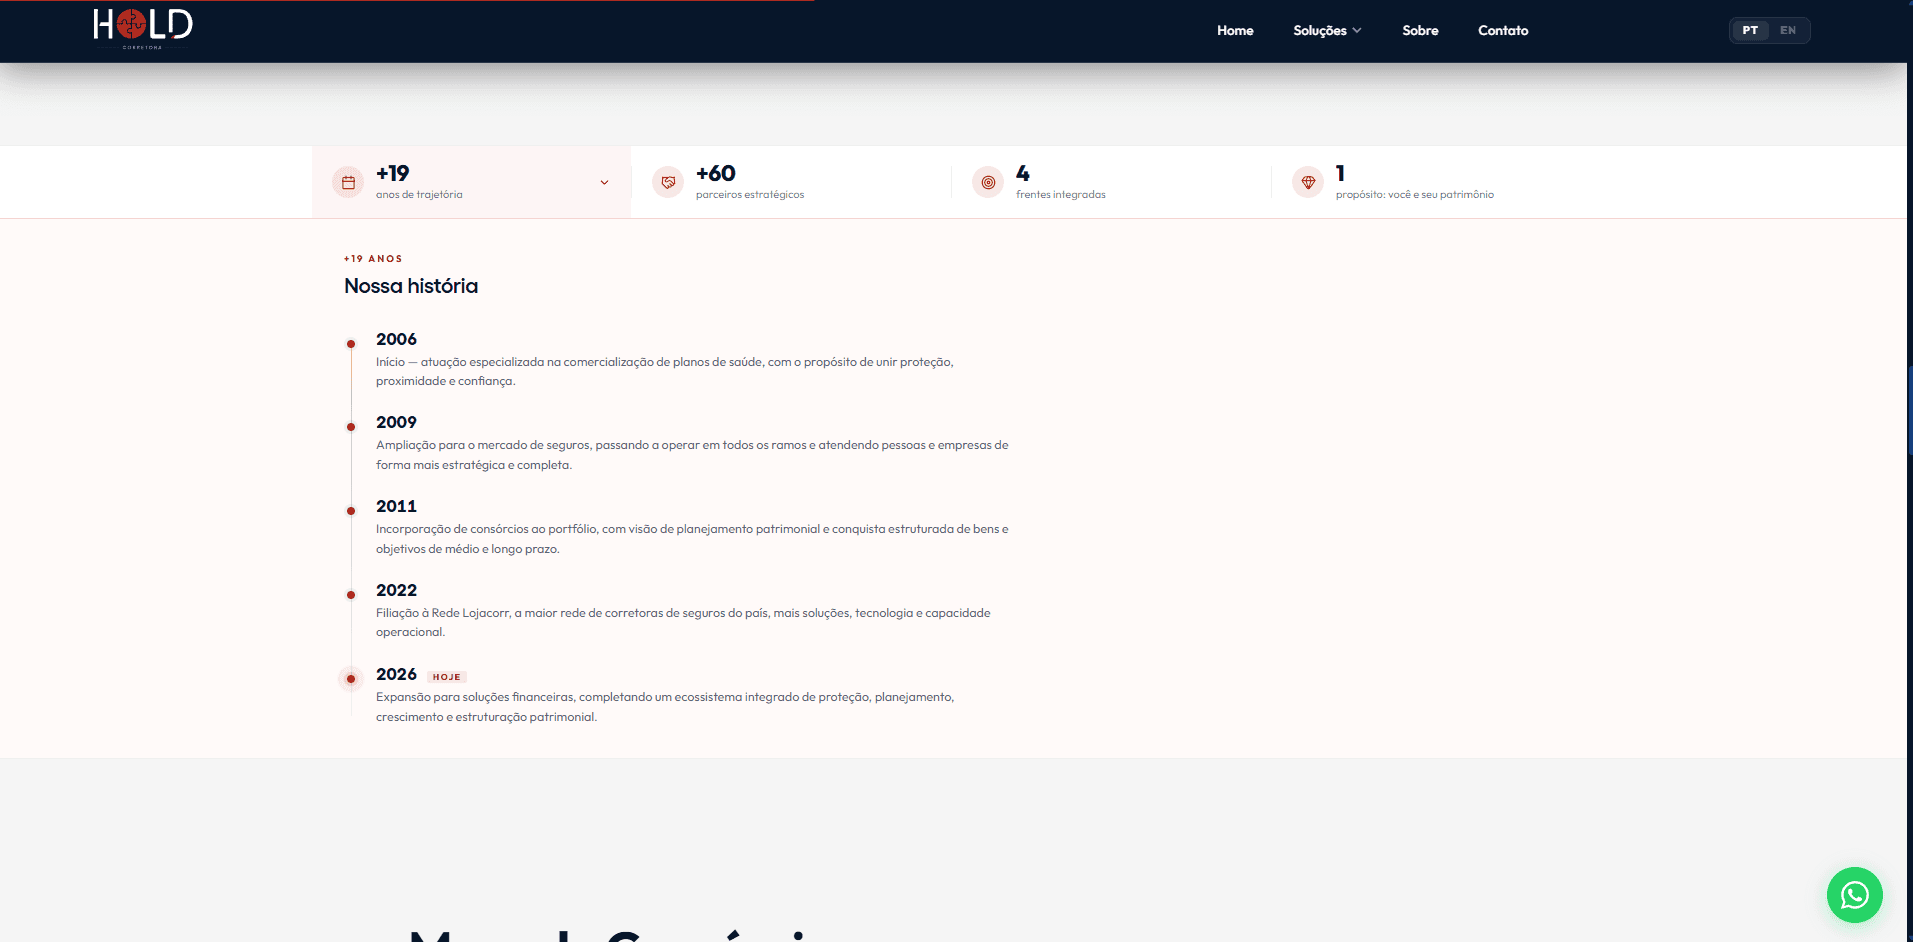Click the HOJE badge next to 2026
Image resolution: width=1913 pixels, height=942 pixels.
(x=447, y=677)
